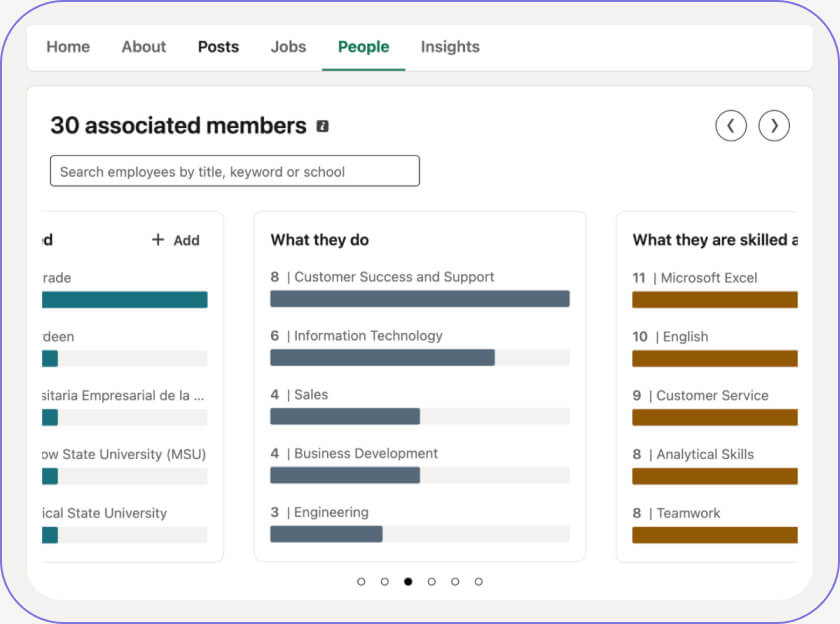Filter by English skill bar
The height and width of the screenshot is (624, 840).
(x=715, y=358)
